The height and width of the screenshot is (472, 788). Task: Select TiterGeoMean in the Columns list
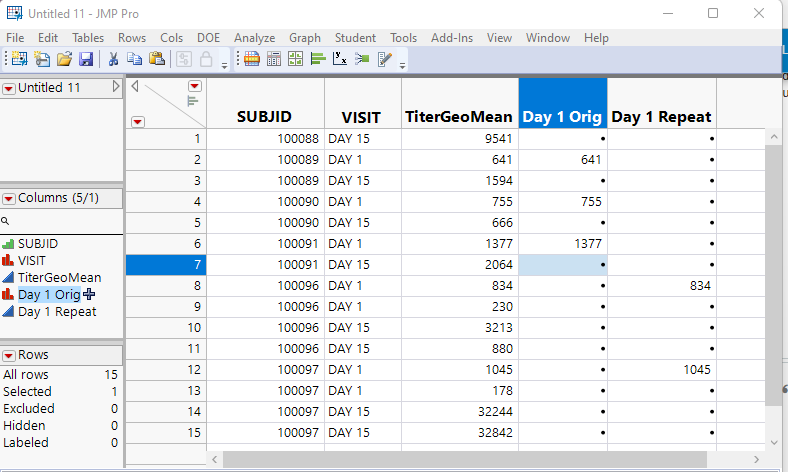point(59,277)
